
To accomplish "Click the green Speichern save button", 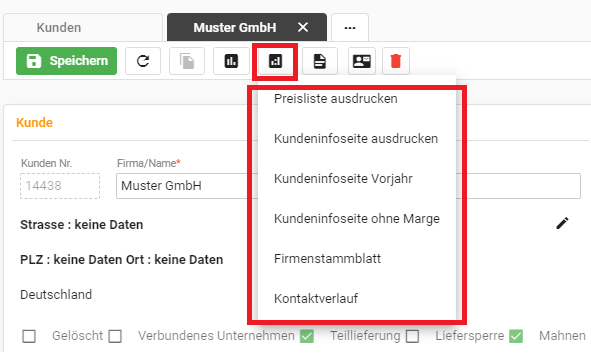I will 66,61.
